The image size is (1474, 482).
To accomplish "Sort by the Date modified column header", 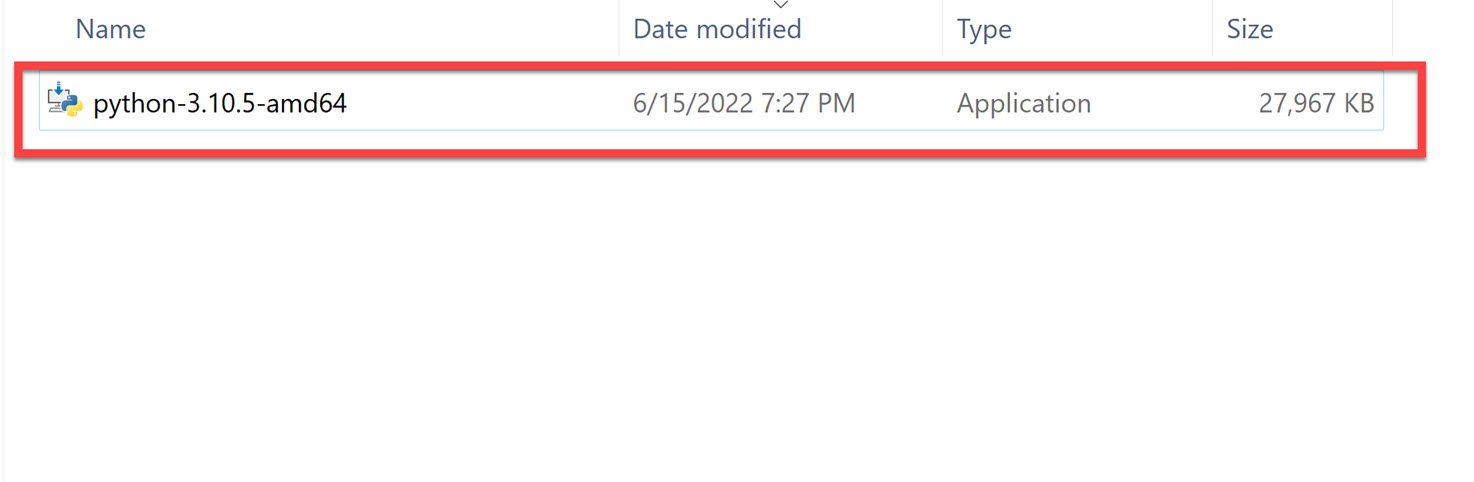I will pyautogui.click(x=717, y=29).
